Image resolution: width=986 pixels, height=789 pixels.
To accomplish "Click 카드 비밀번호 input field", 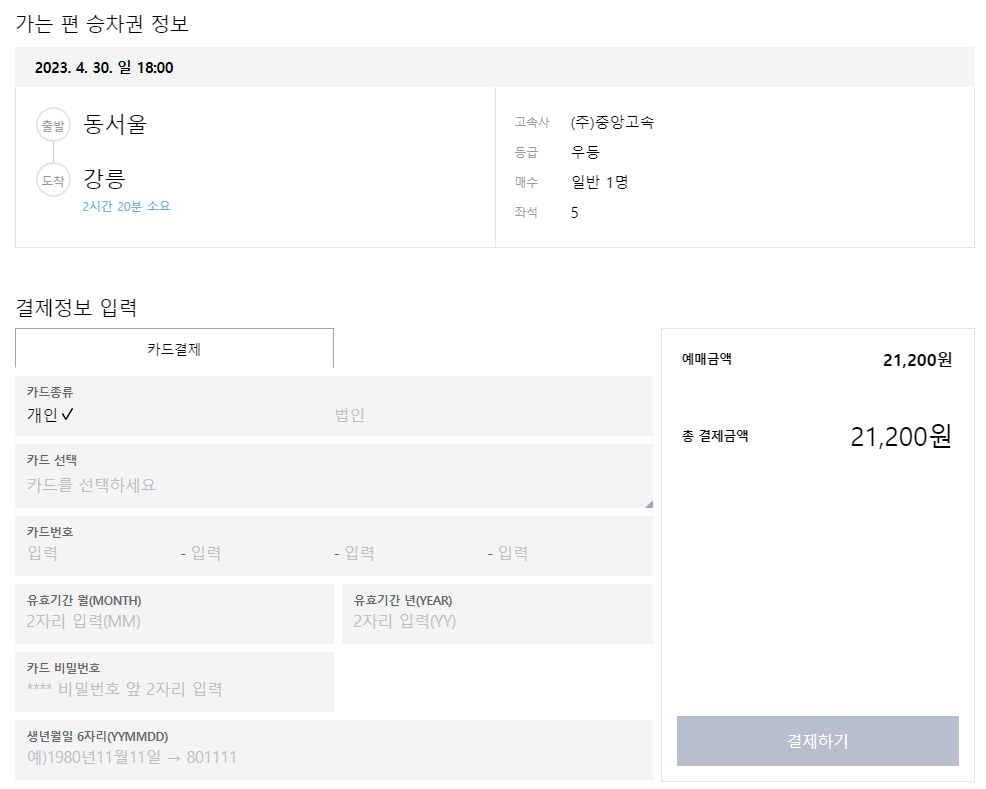I will 174,682.
